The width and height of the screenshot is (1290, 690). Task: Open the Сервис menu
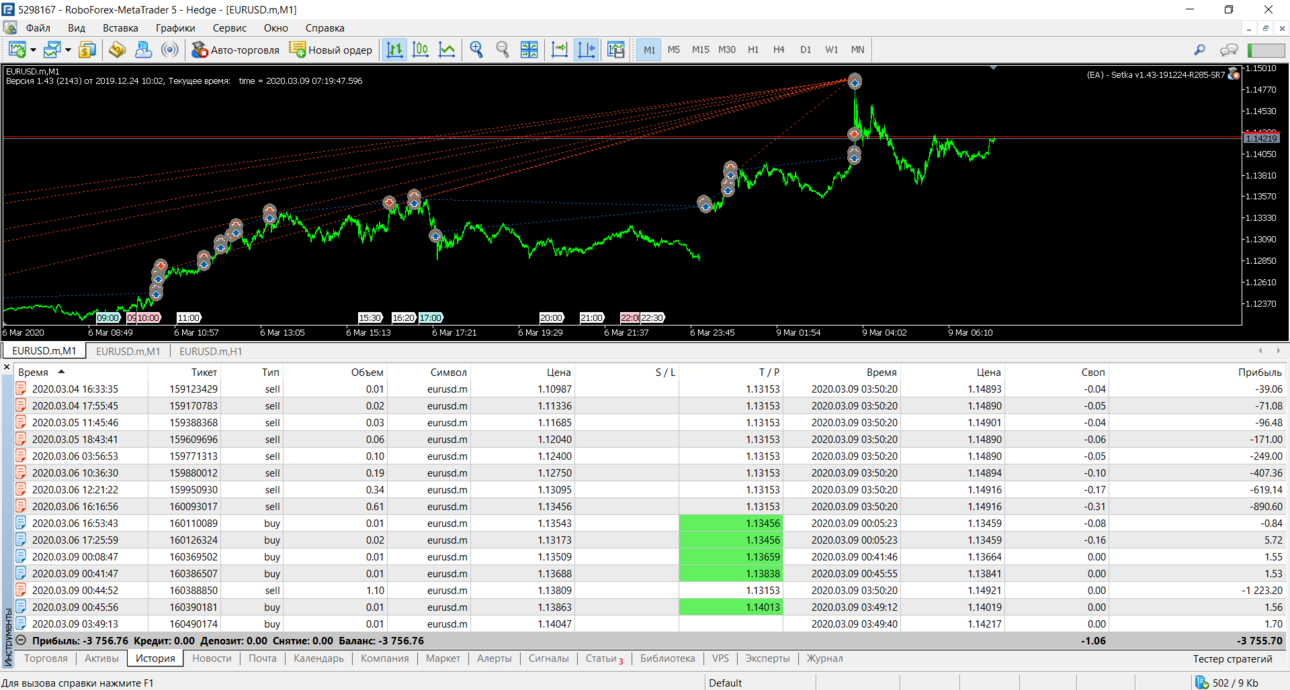point(230,28)
